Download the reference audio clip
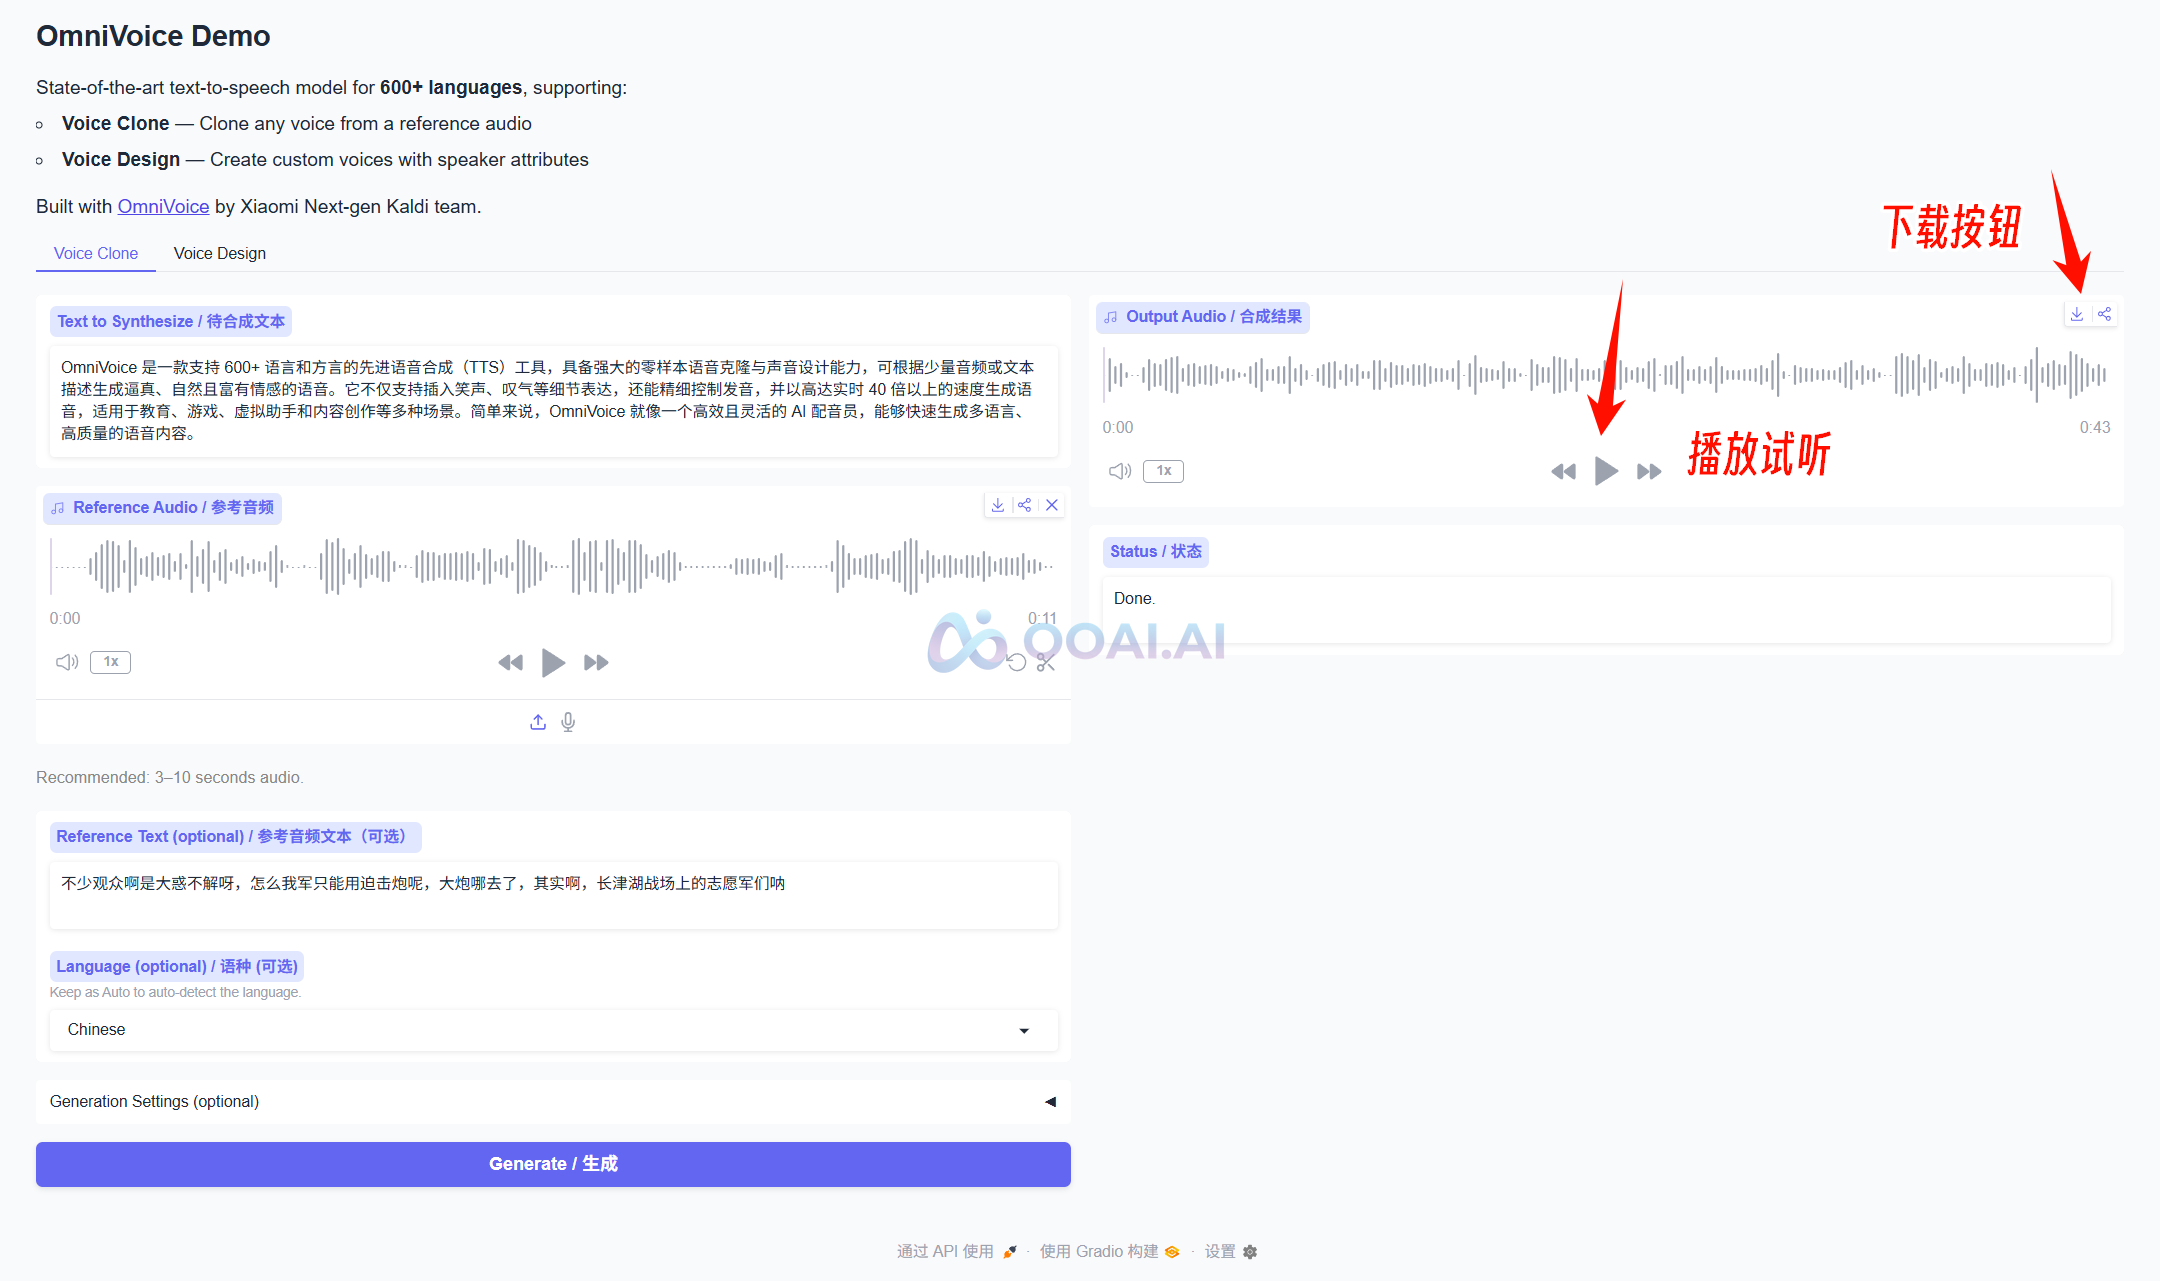Viewport: 2160px width, 1281px height. (x=997, y=505)
